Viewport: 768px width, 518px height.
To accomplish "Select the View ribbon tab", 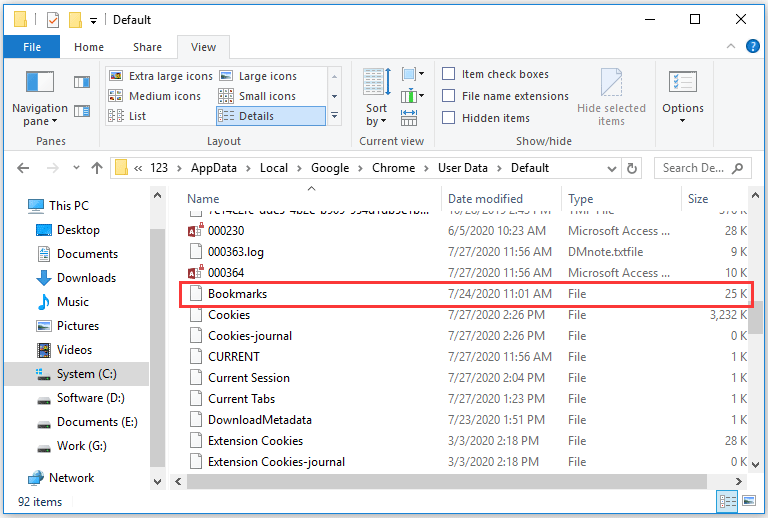I will coord(203,47).
